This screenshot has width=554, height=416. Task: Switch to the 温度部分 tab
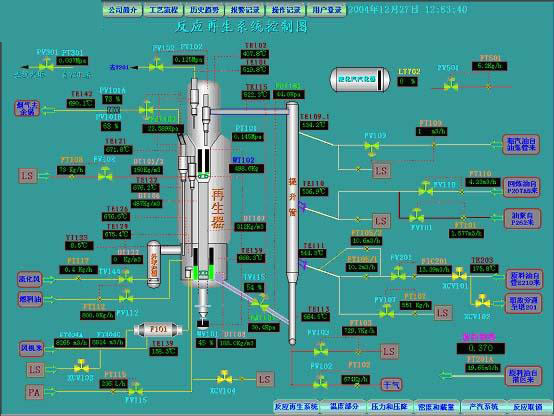point(344,407)
